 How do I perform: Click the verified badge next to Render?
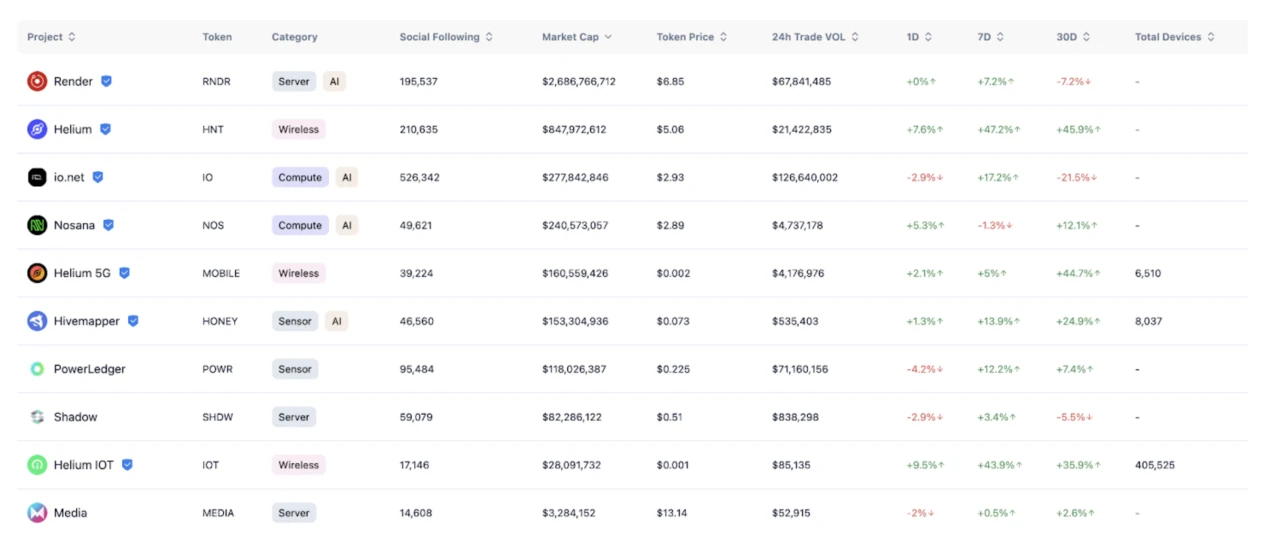coord(106,81)
